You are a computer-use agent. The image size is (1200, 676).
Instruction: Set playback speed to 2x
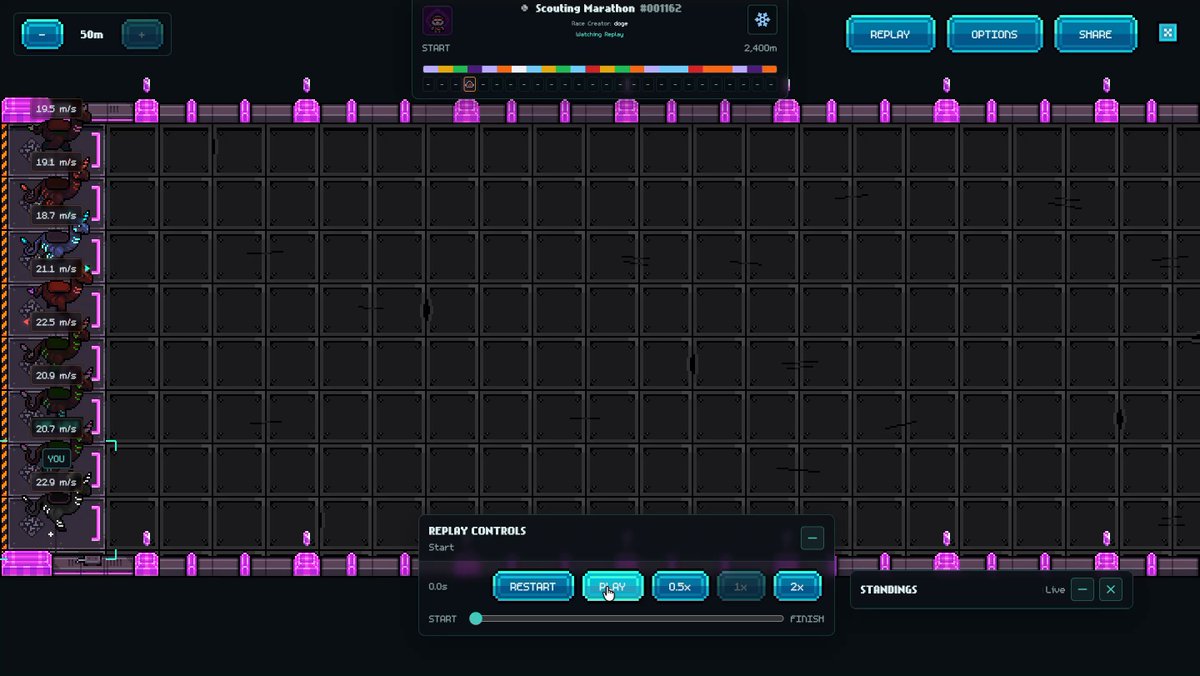[x=797, y=587]
